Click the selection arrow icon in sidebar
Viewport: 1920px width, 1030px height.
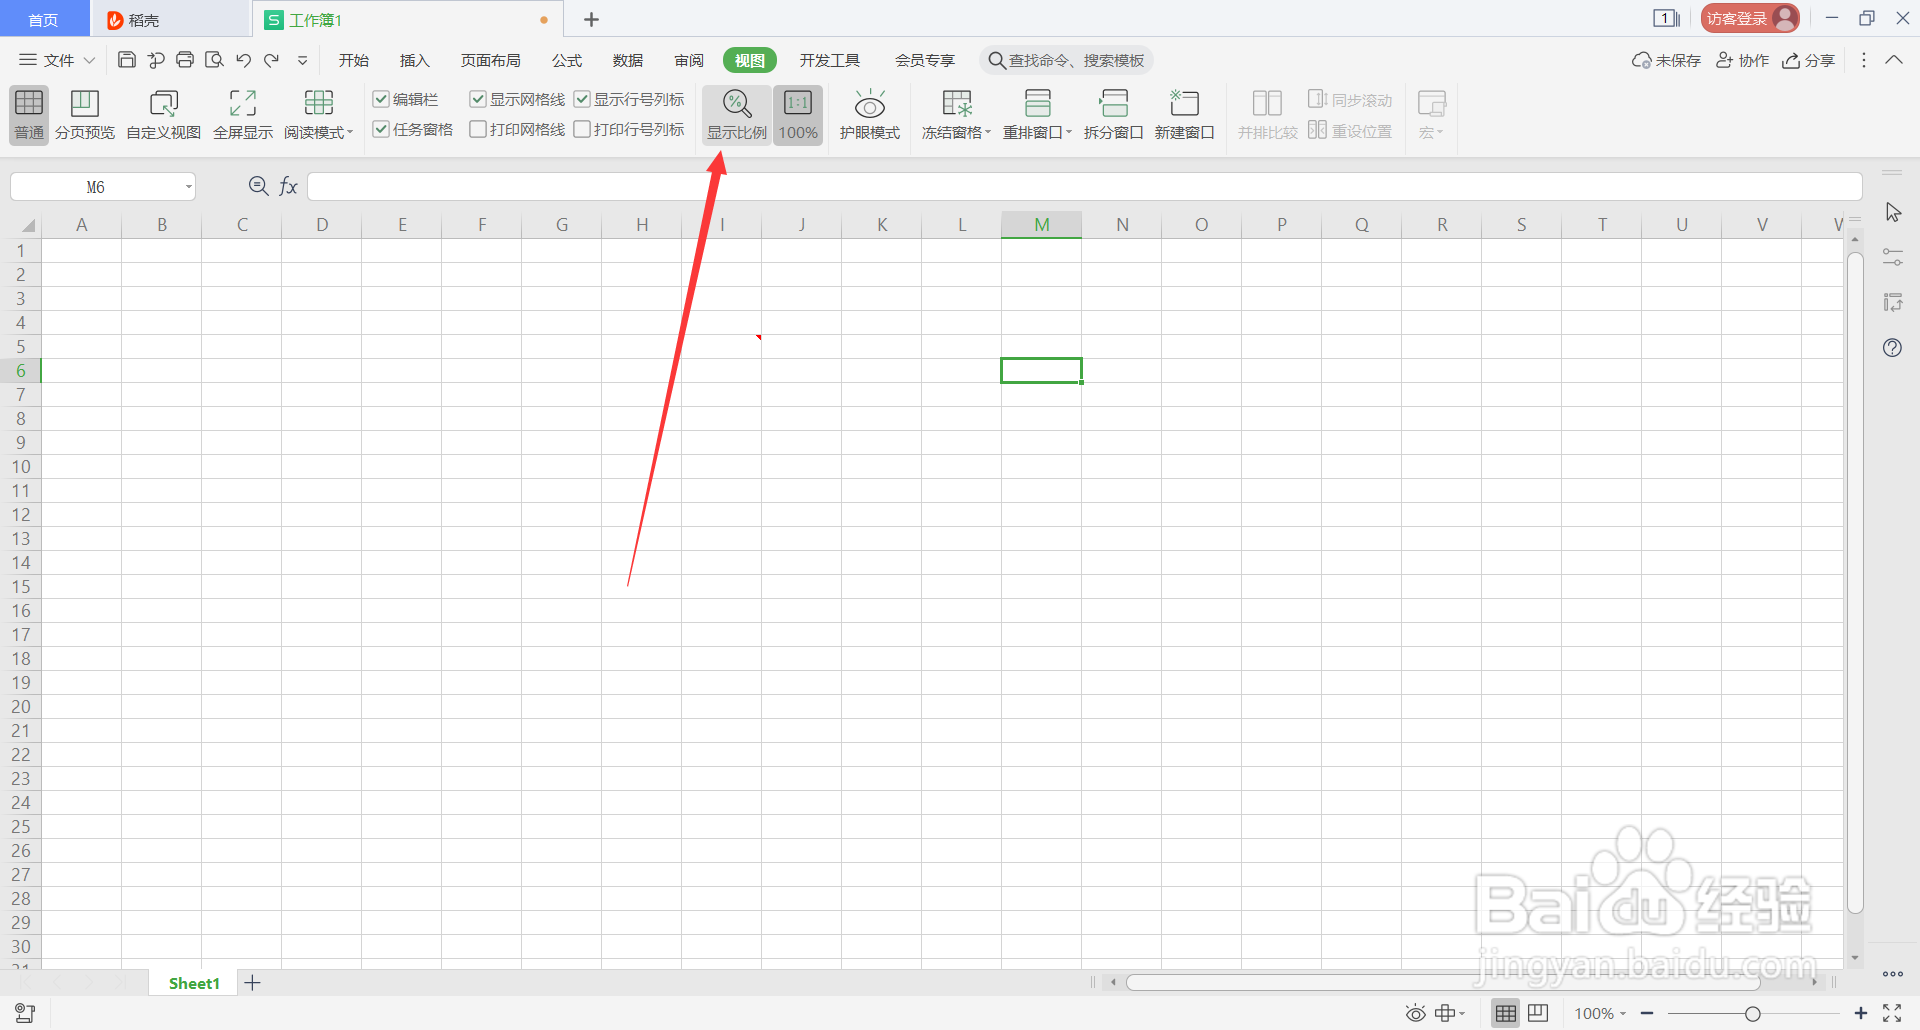[1893, 212]
